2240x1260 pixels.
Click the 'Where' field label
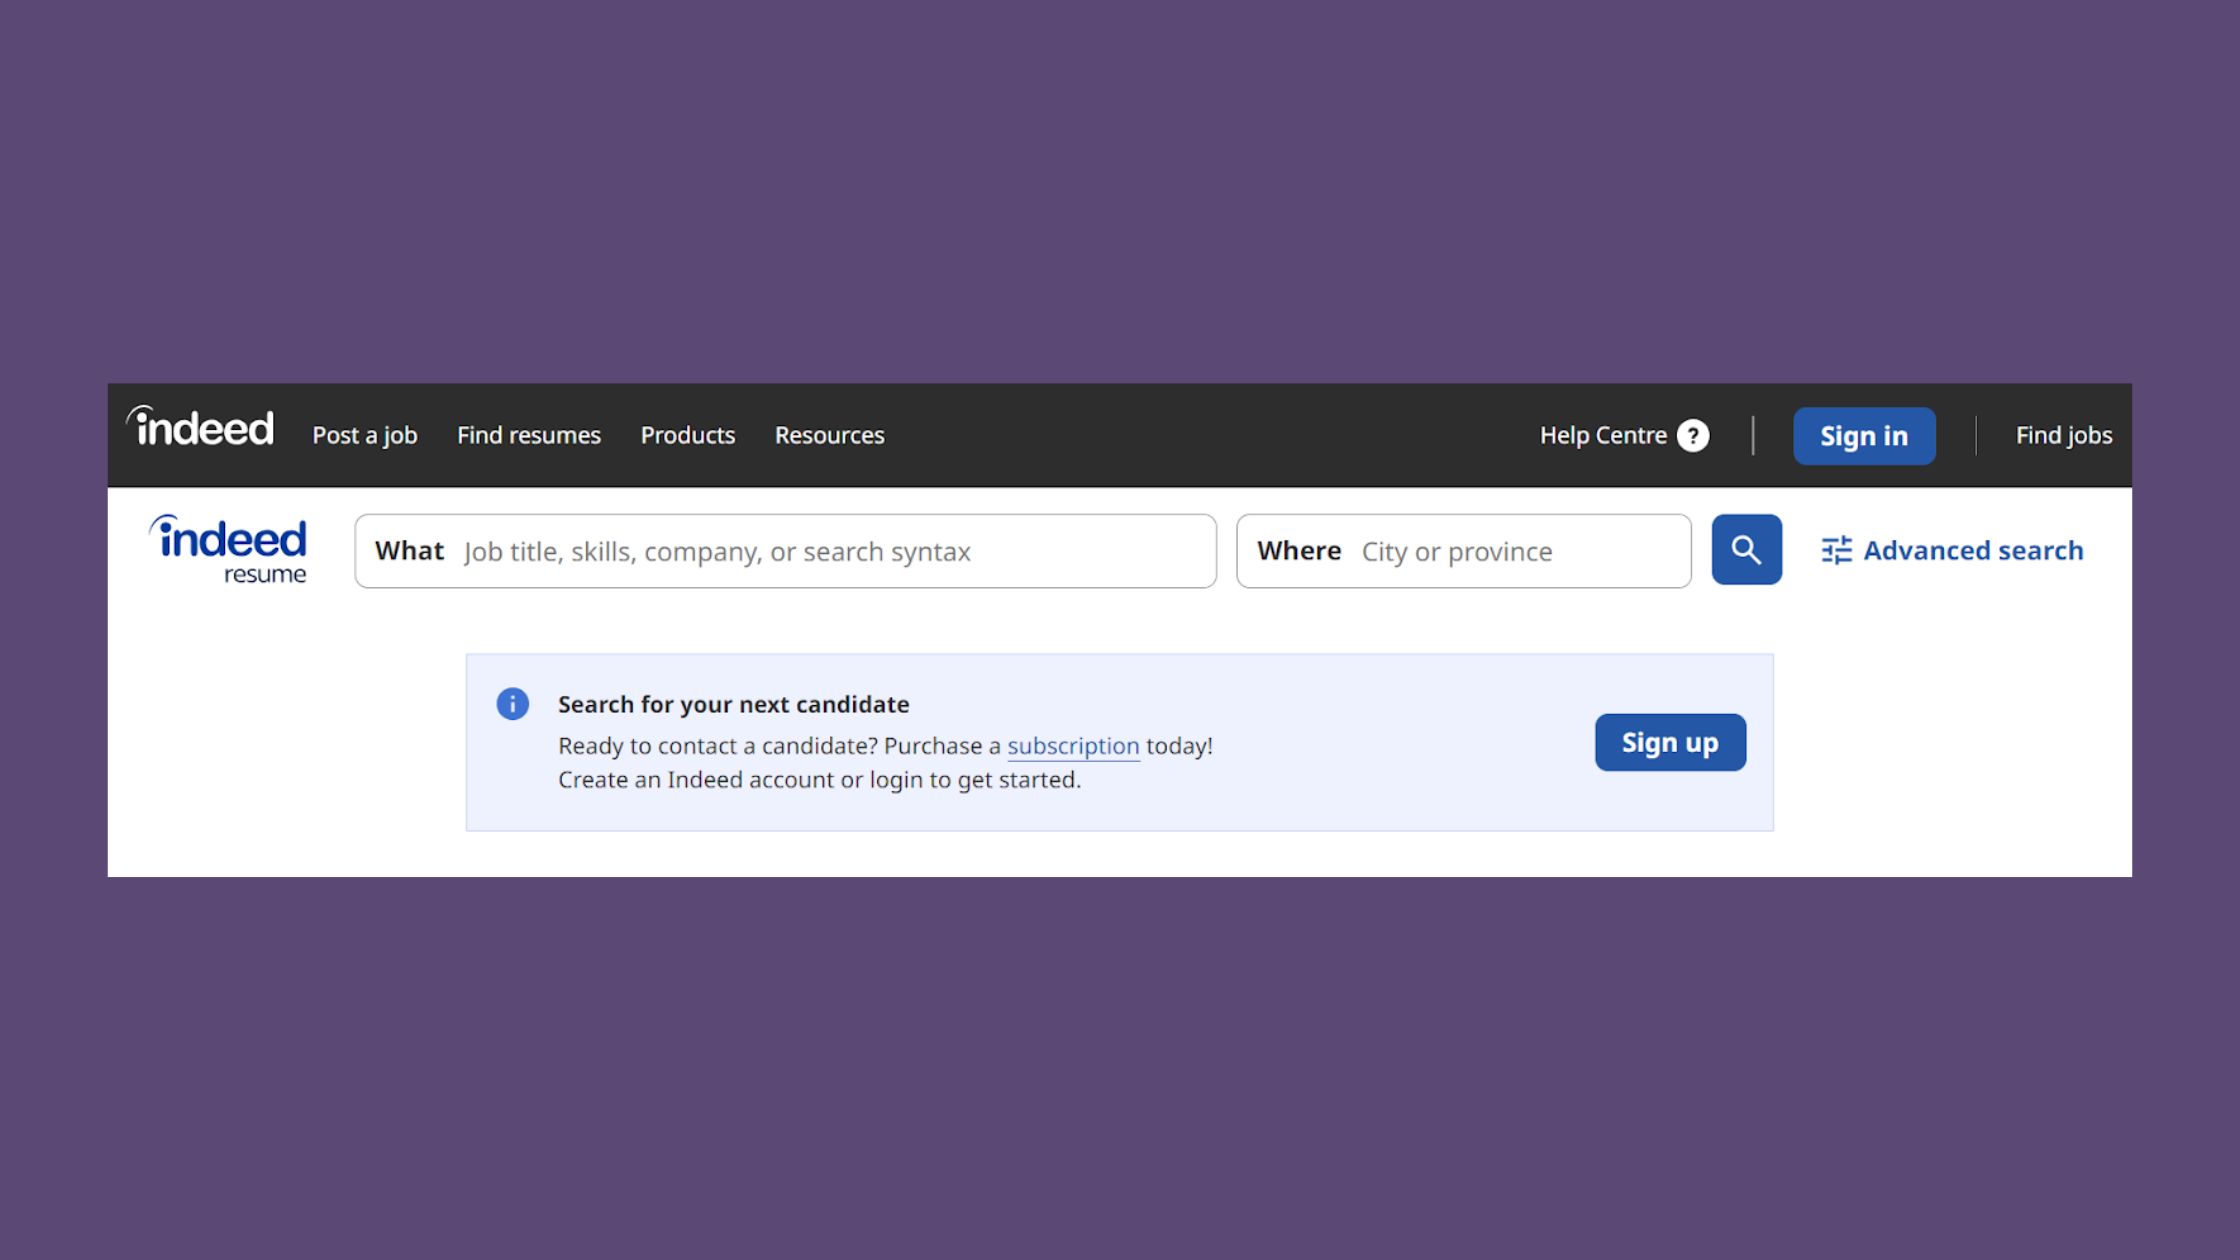tap(1299, 551)
